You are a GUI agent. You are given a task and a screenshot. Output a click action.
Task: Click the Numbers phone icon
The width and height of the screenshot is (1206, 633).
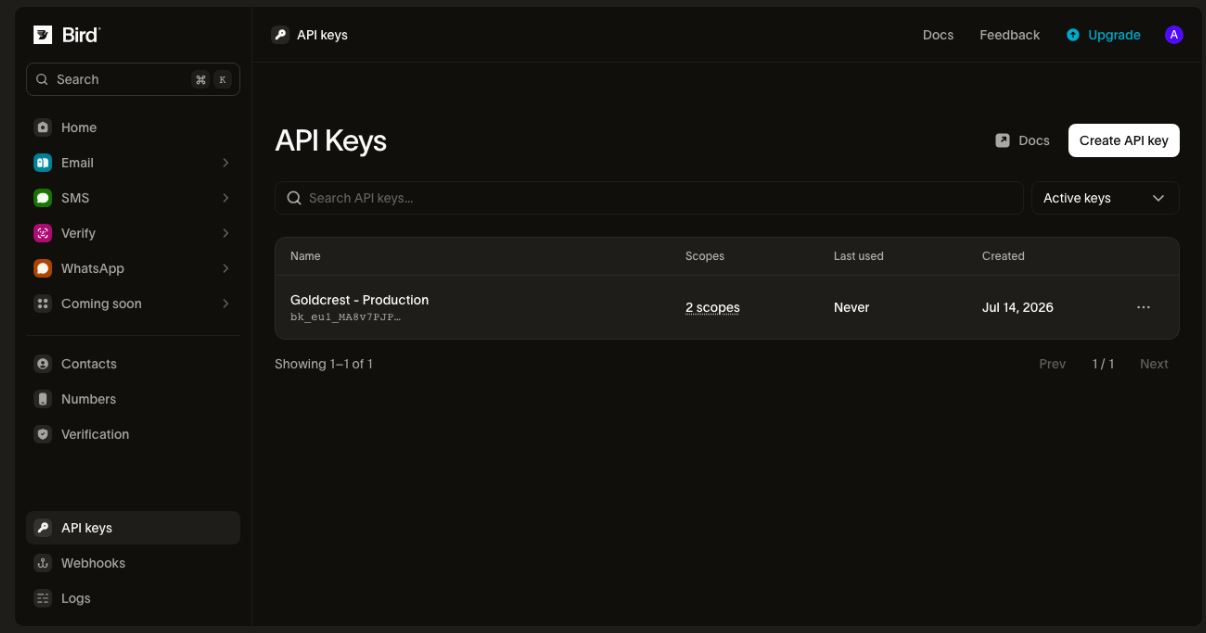(42, 399)
